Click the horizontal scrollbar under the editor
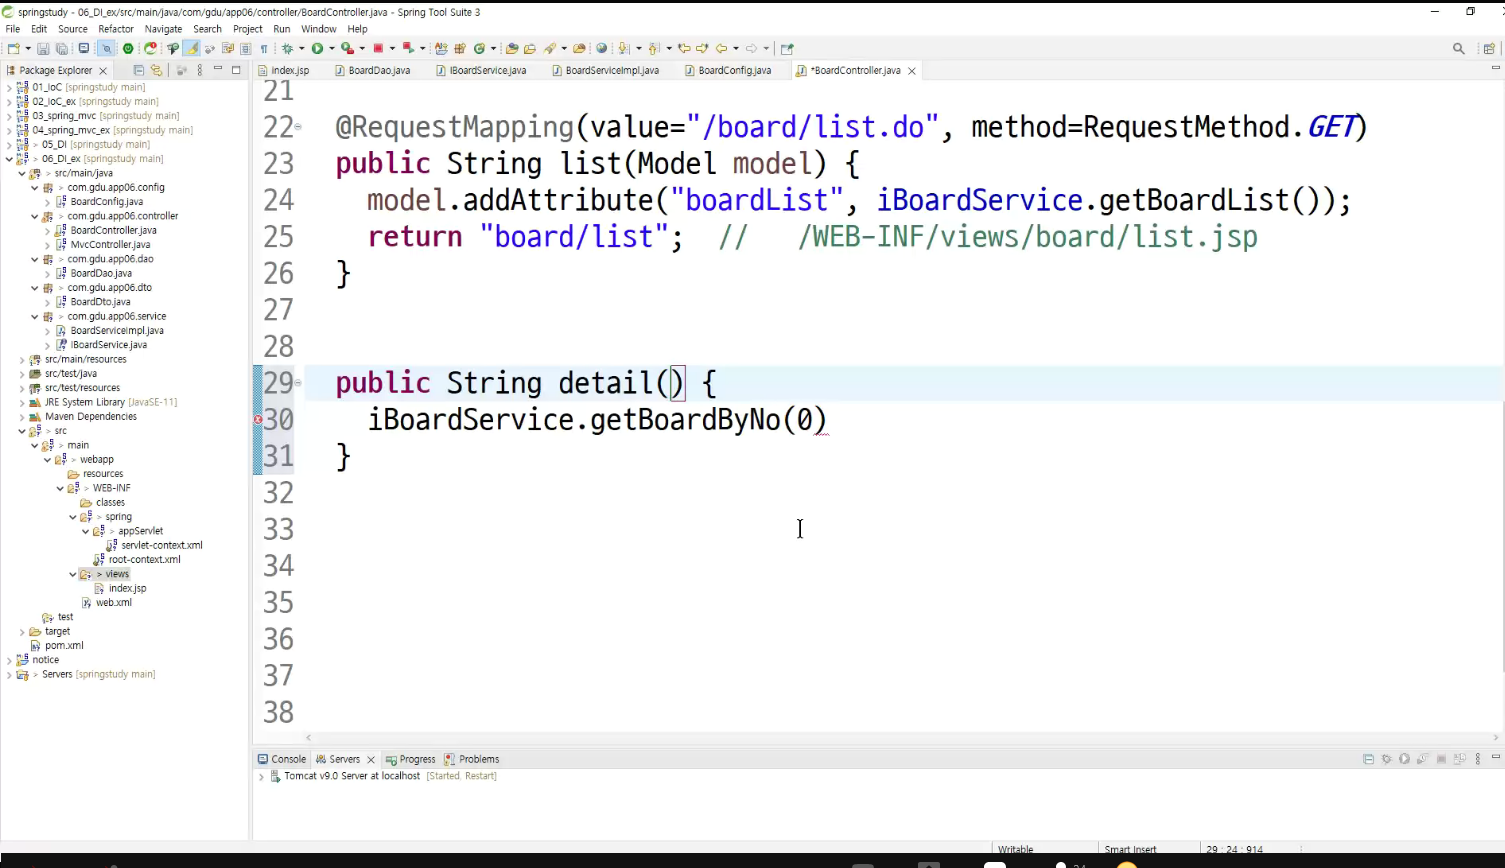The width and height of the screenshot is (1505, 868). pos(904,737)
